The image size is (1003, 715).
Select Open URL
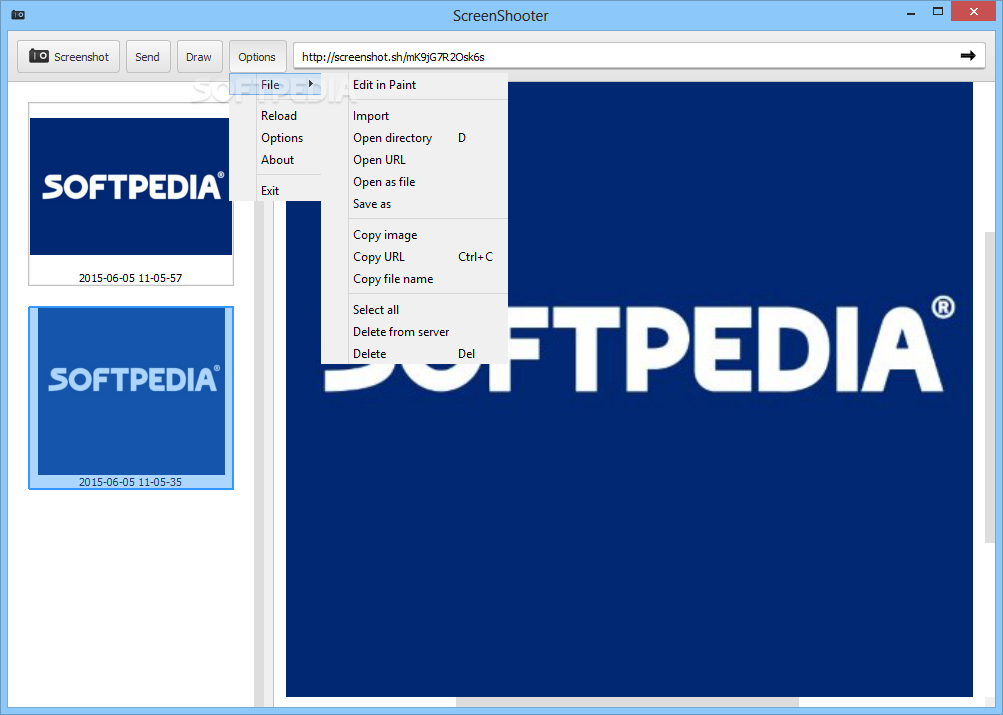(415, 160)
